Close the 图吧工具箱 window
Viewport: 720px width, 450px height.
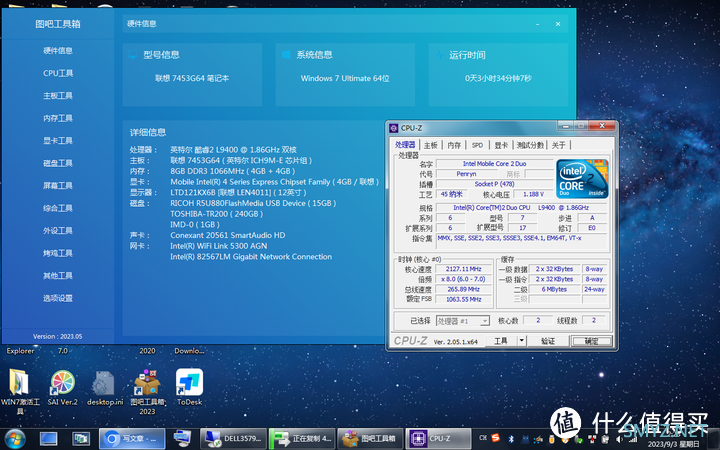(558, 24)
